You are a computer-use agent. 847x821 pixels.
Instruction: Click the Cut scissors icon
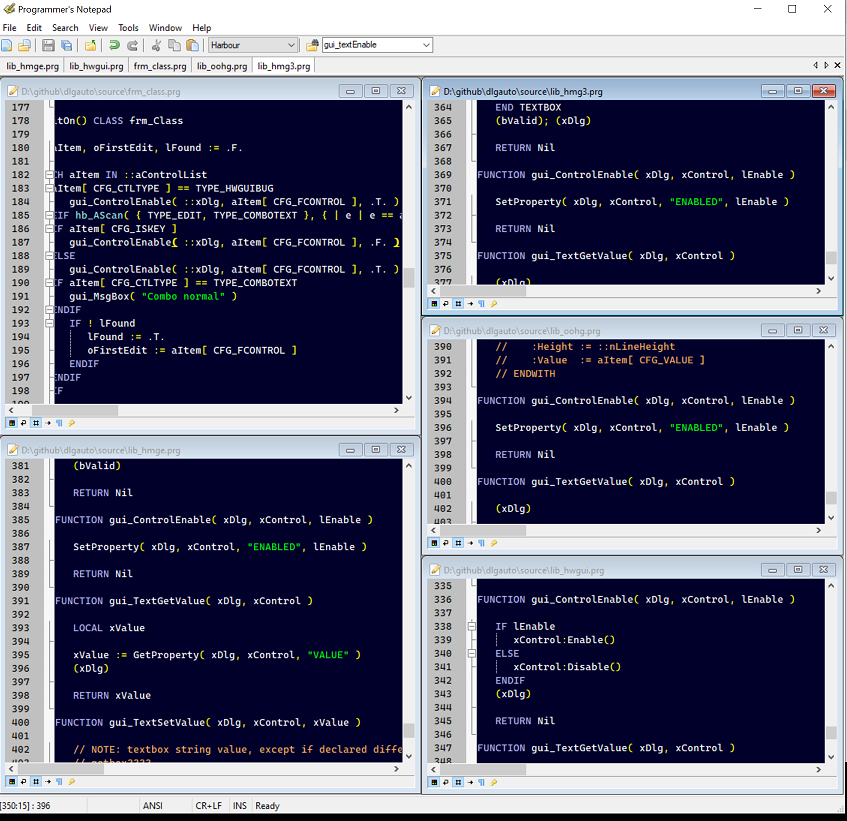pos(156,45)
